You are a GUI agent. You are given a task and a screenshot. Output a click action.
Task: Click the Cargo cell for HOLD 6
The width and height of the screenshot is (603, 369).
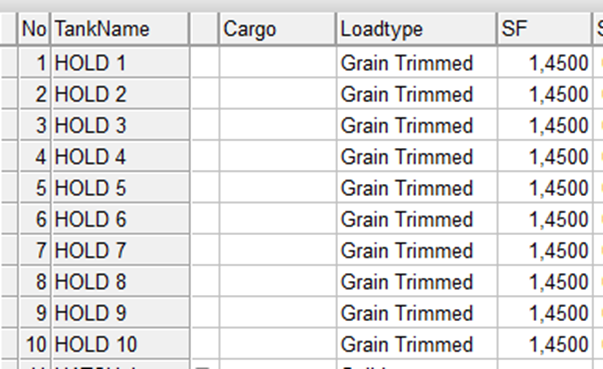click(x=278, y=219)
